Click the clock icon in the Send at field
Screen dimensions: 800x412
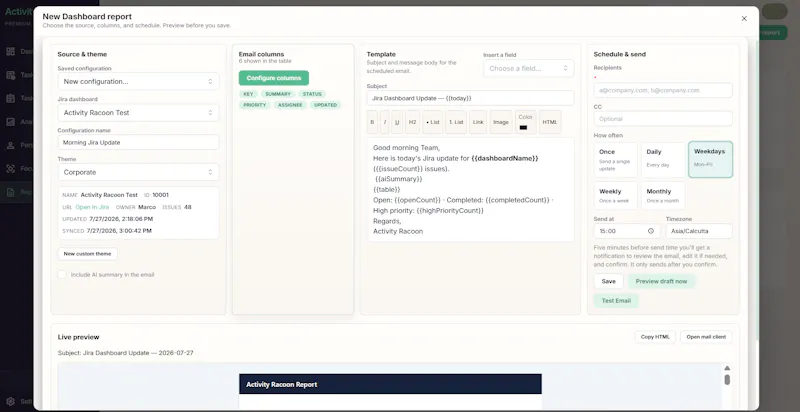click(651, 231)
